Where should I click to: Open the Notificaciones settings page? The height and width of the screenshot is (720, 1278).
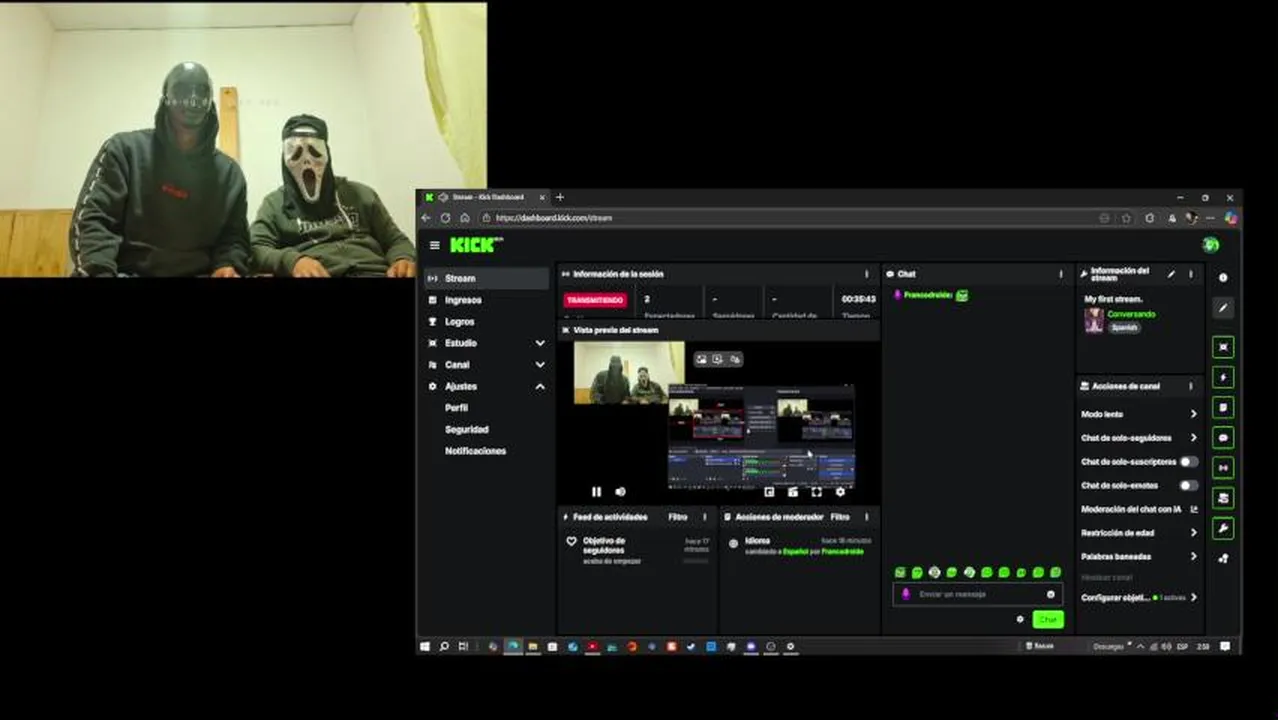pyautogui.click(x=475, y=451)
